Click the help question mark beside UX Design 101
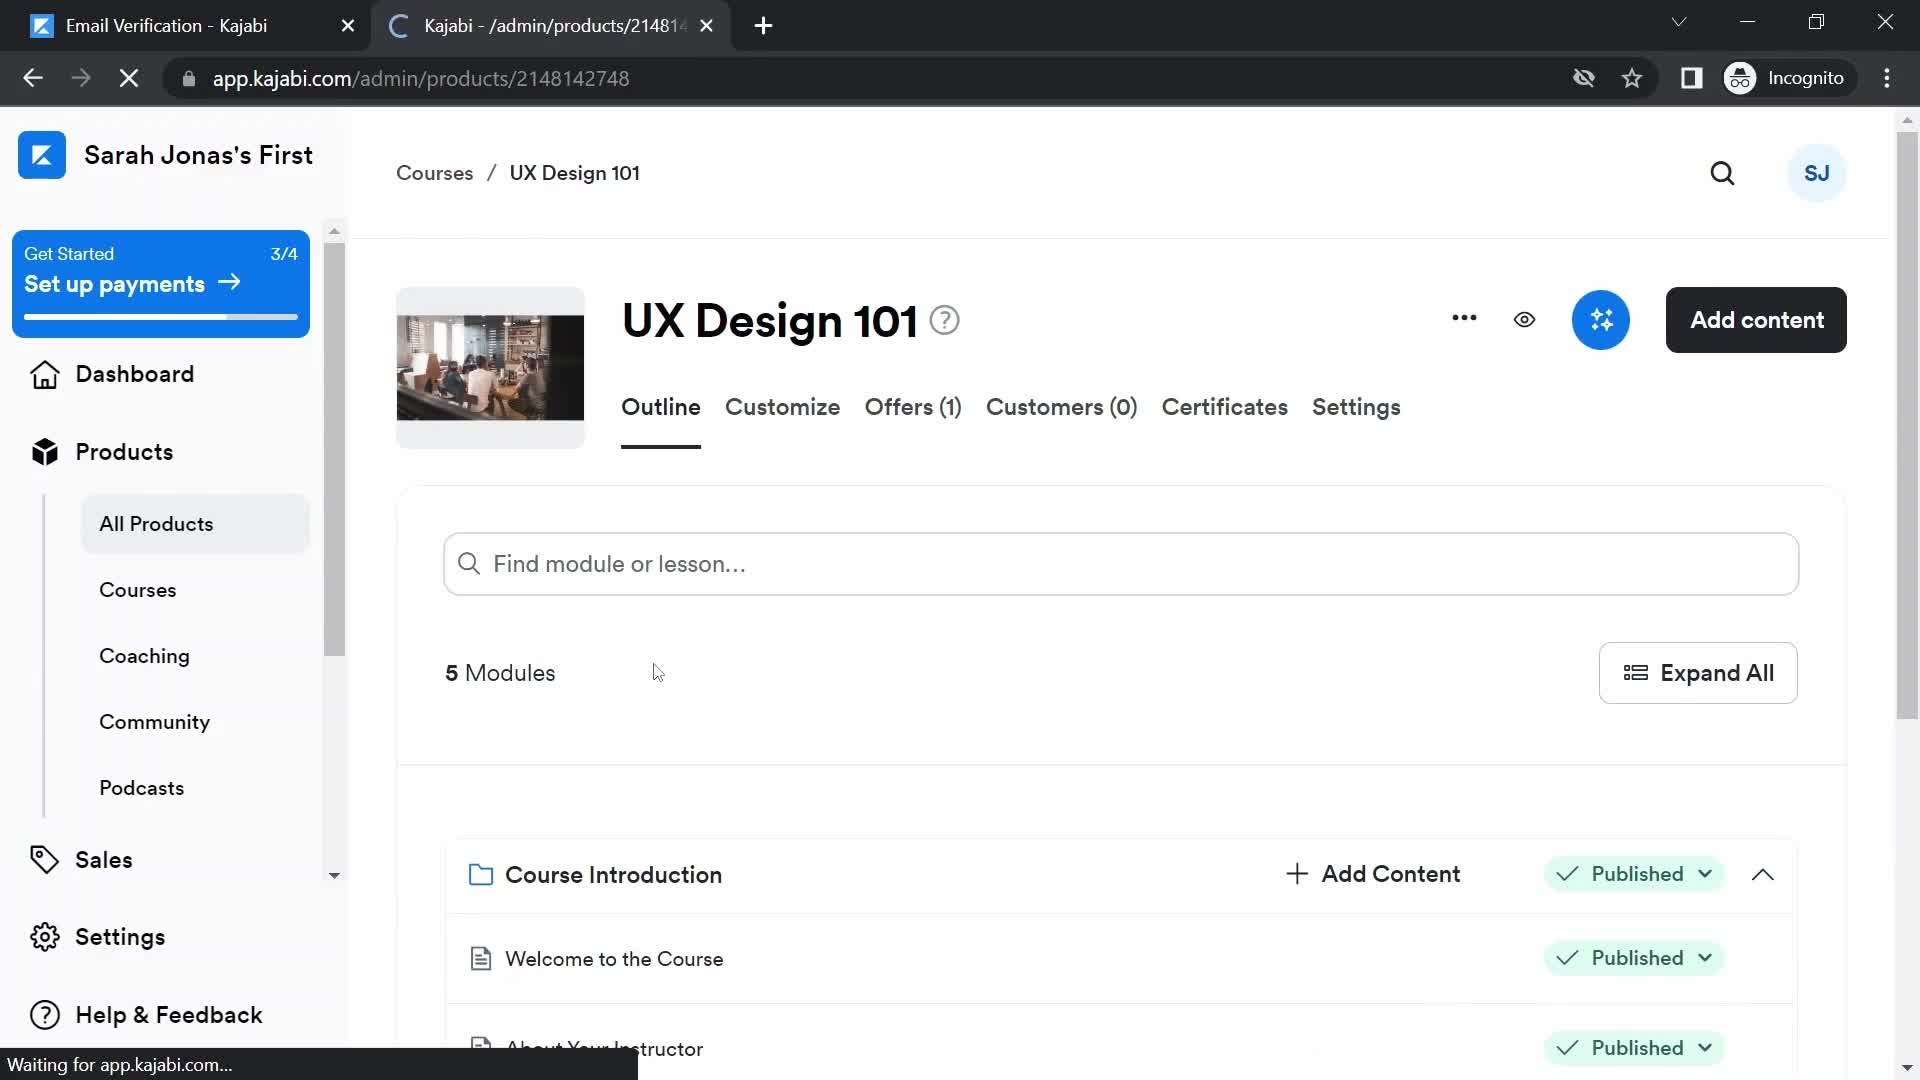The width and height of the screenshot is (1920, 1080). [944, 320]
